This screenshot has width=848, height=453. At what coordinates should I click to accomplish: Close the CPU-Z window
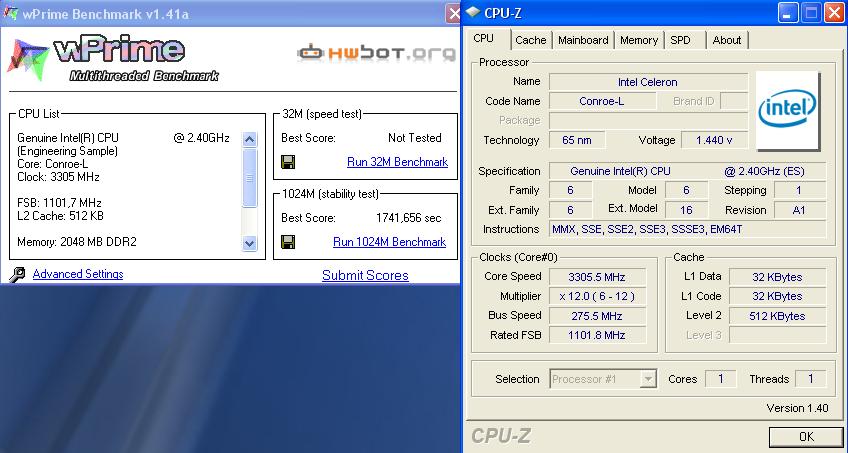[x=833, y=12]
